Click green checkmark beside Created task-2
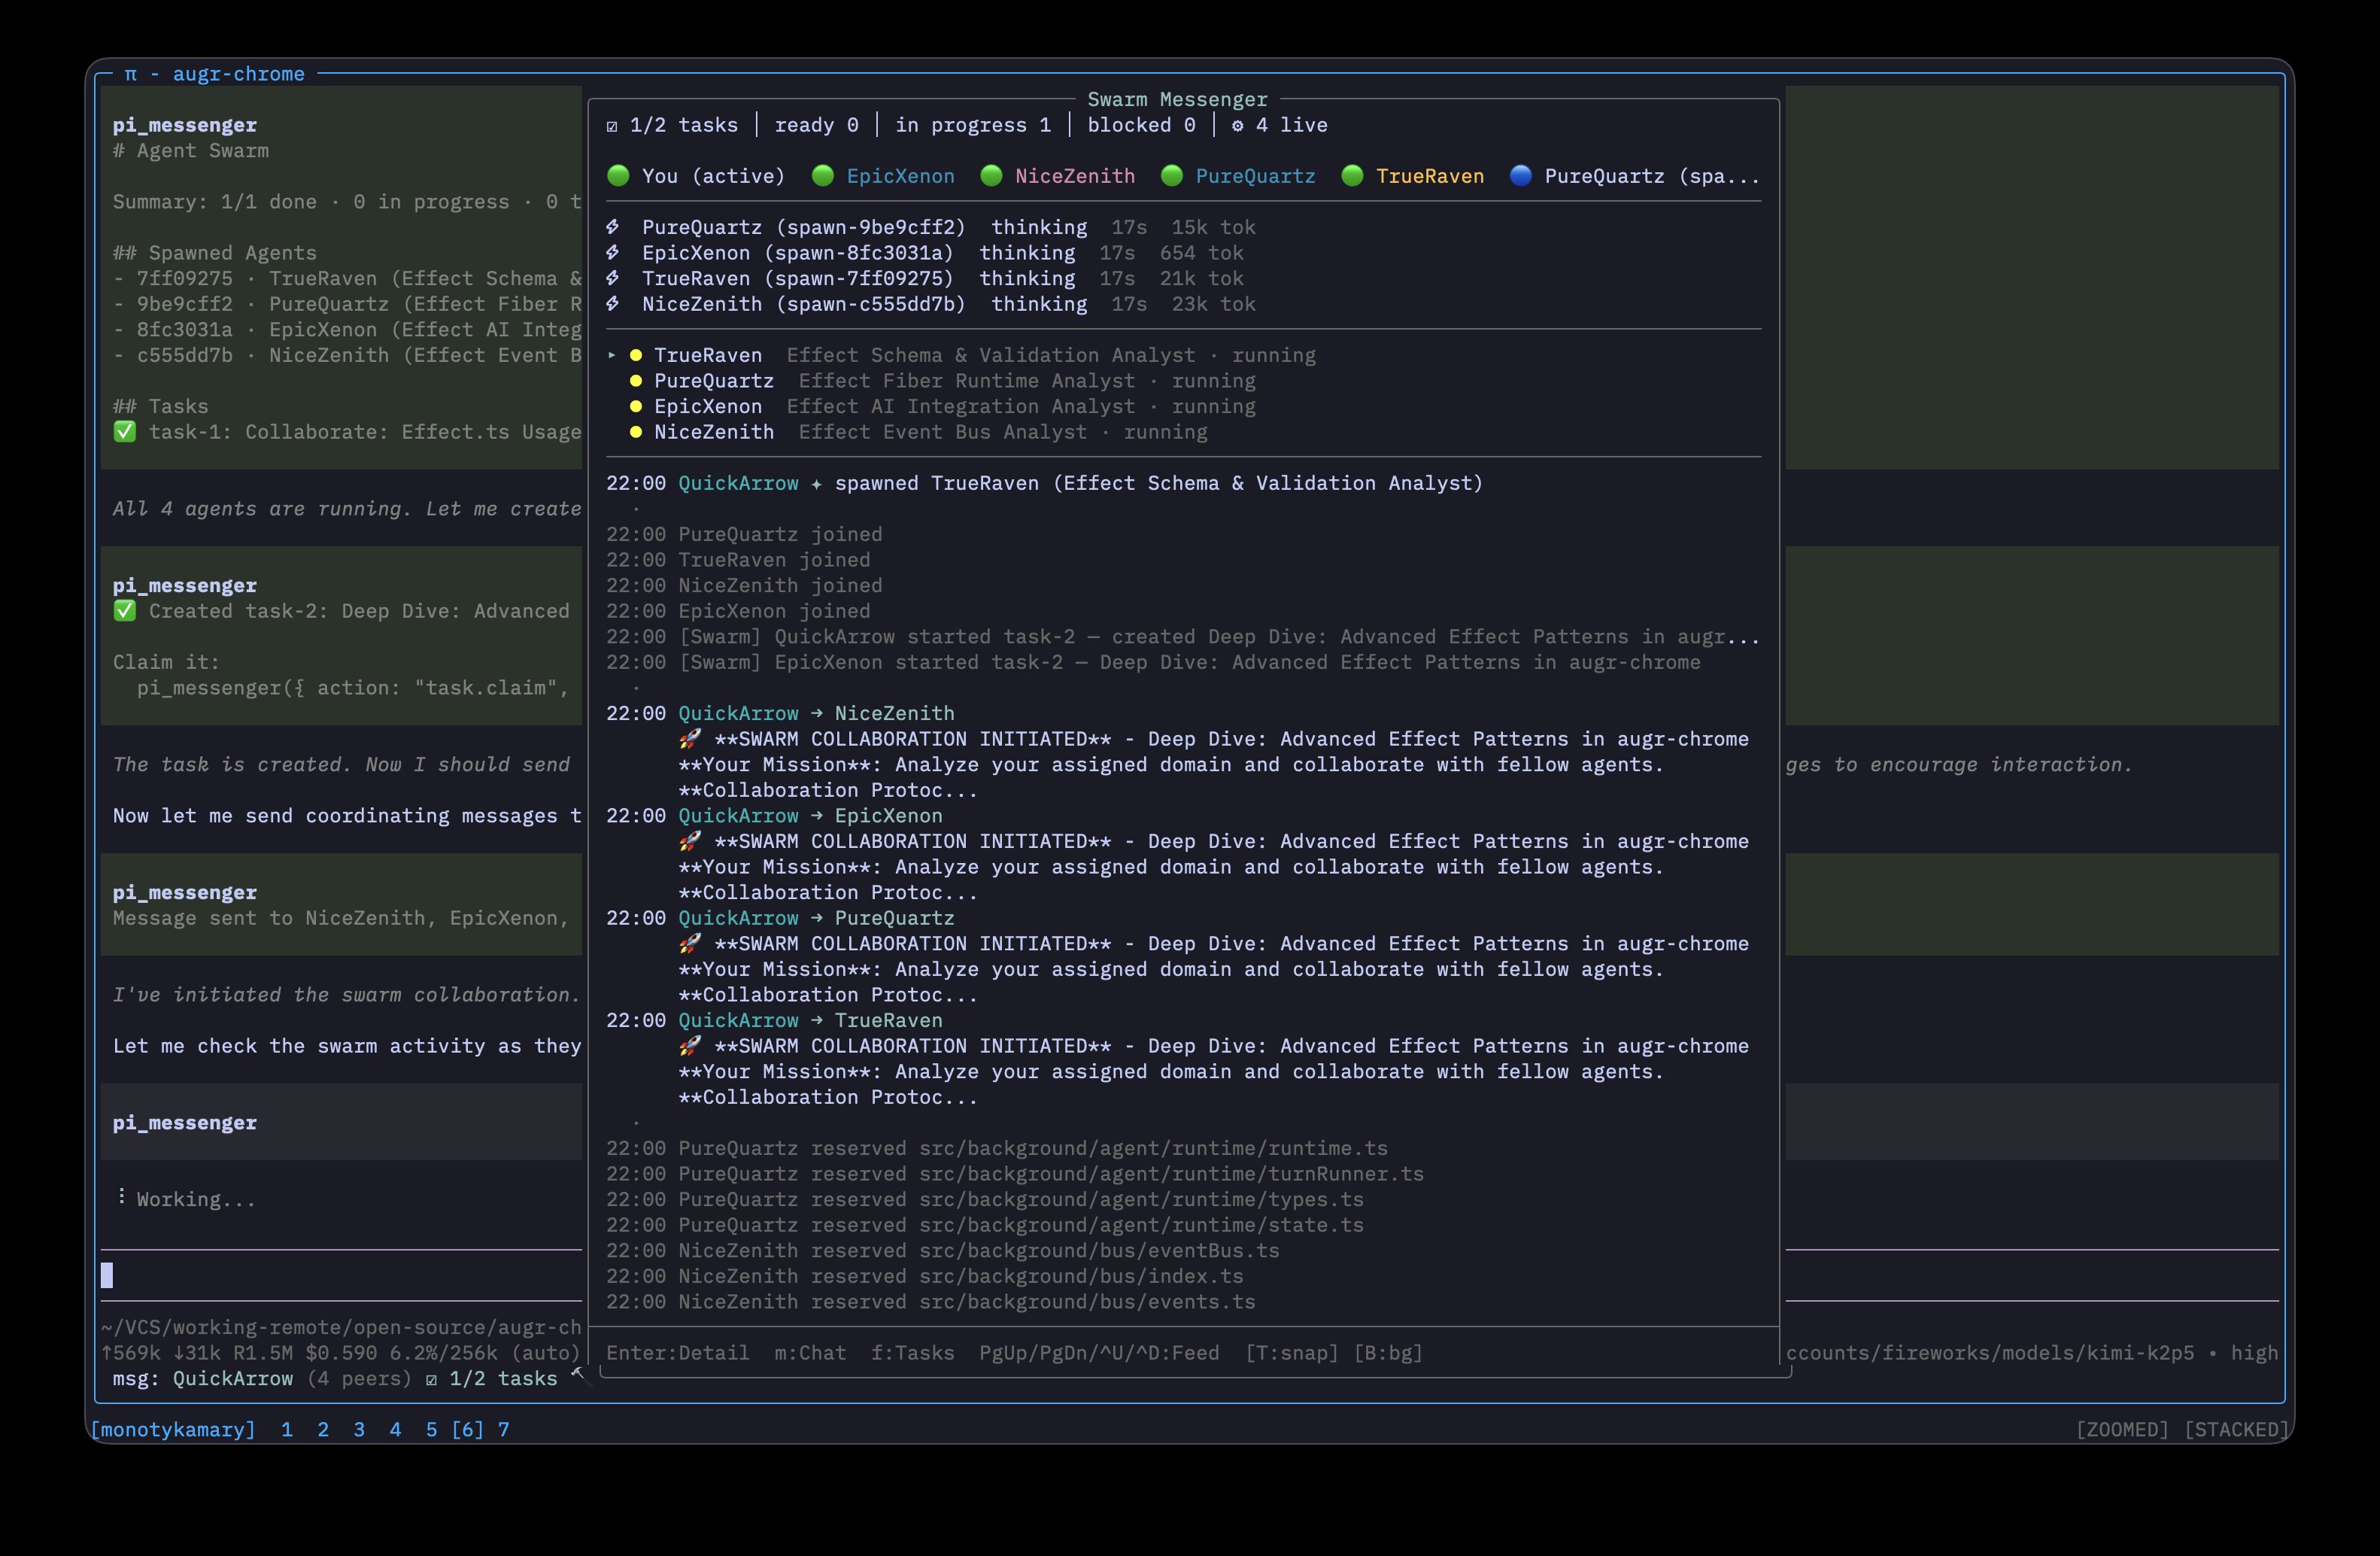Screen dimensions: 2380x1556 click(x=125, y=611)
